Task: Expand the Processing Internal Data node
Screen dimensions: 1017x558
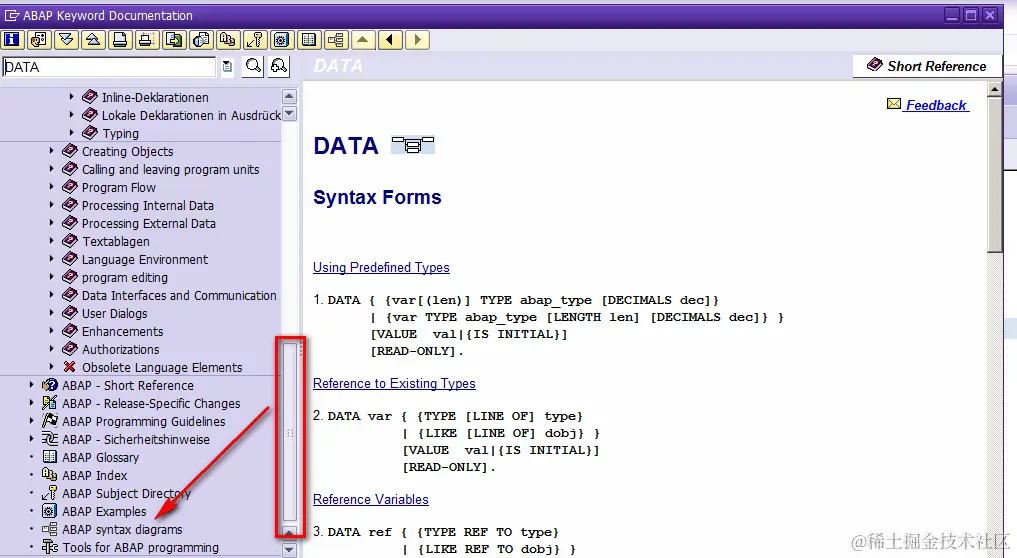Action: tap(51, 205)
